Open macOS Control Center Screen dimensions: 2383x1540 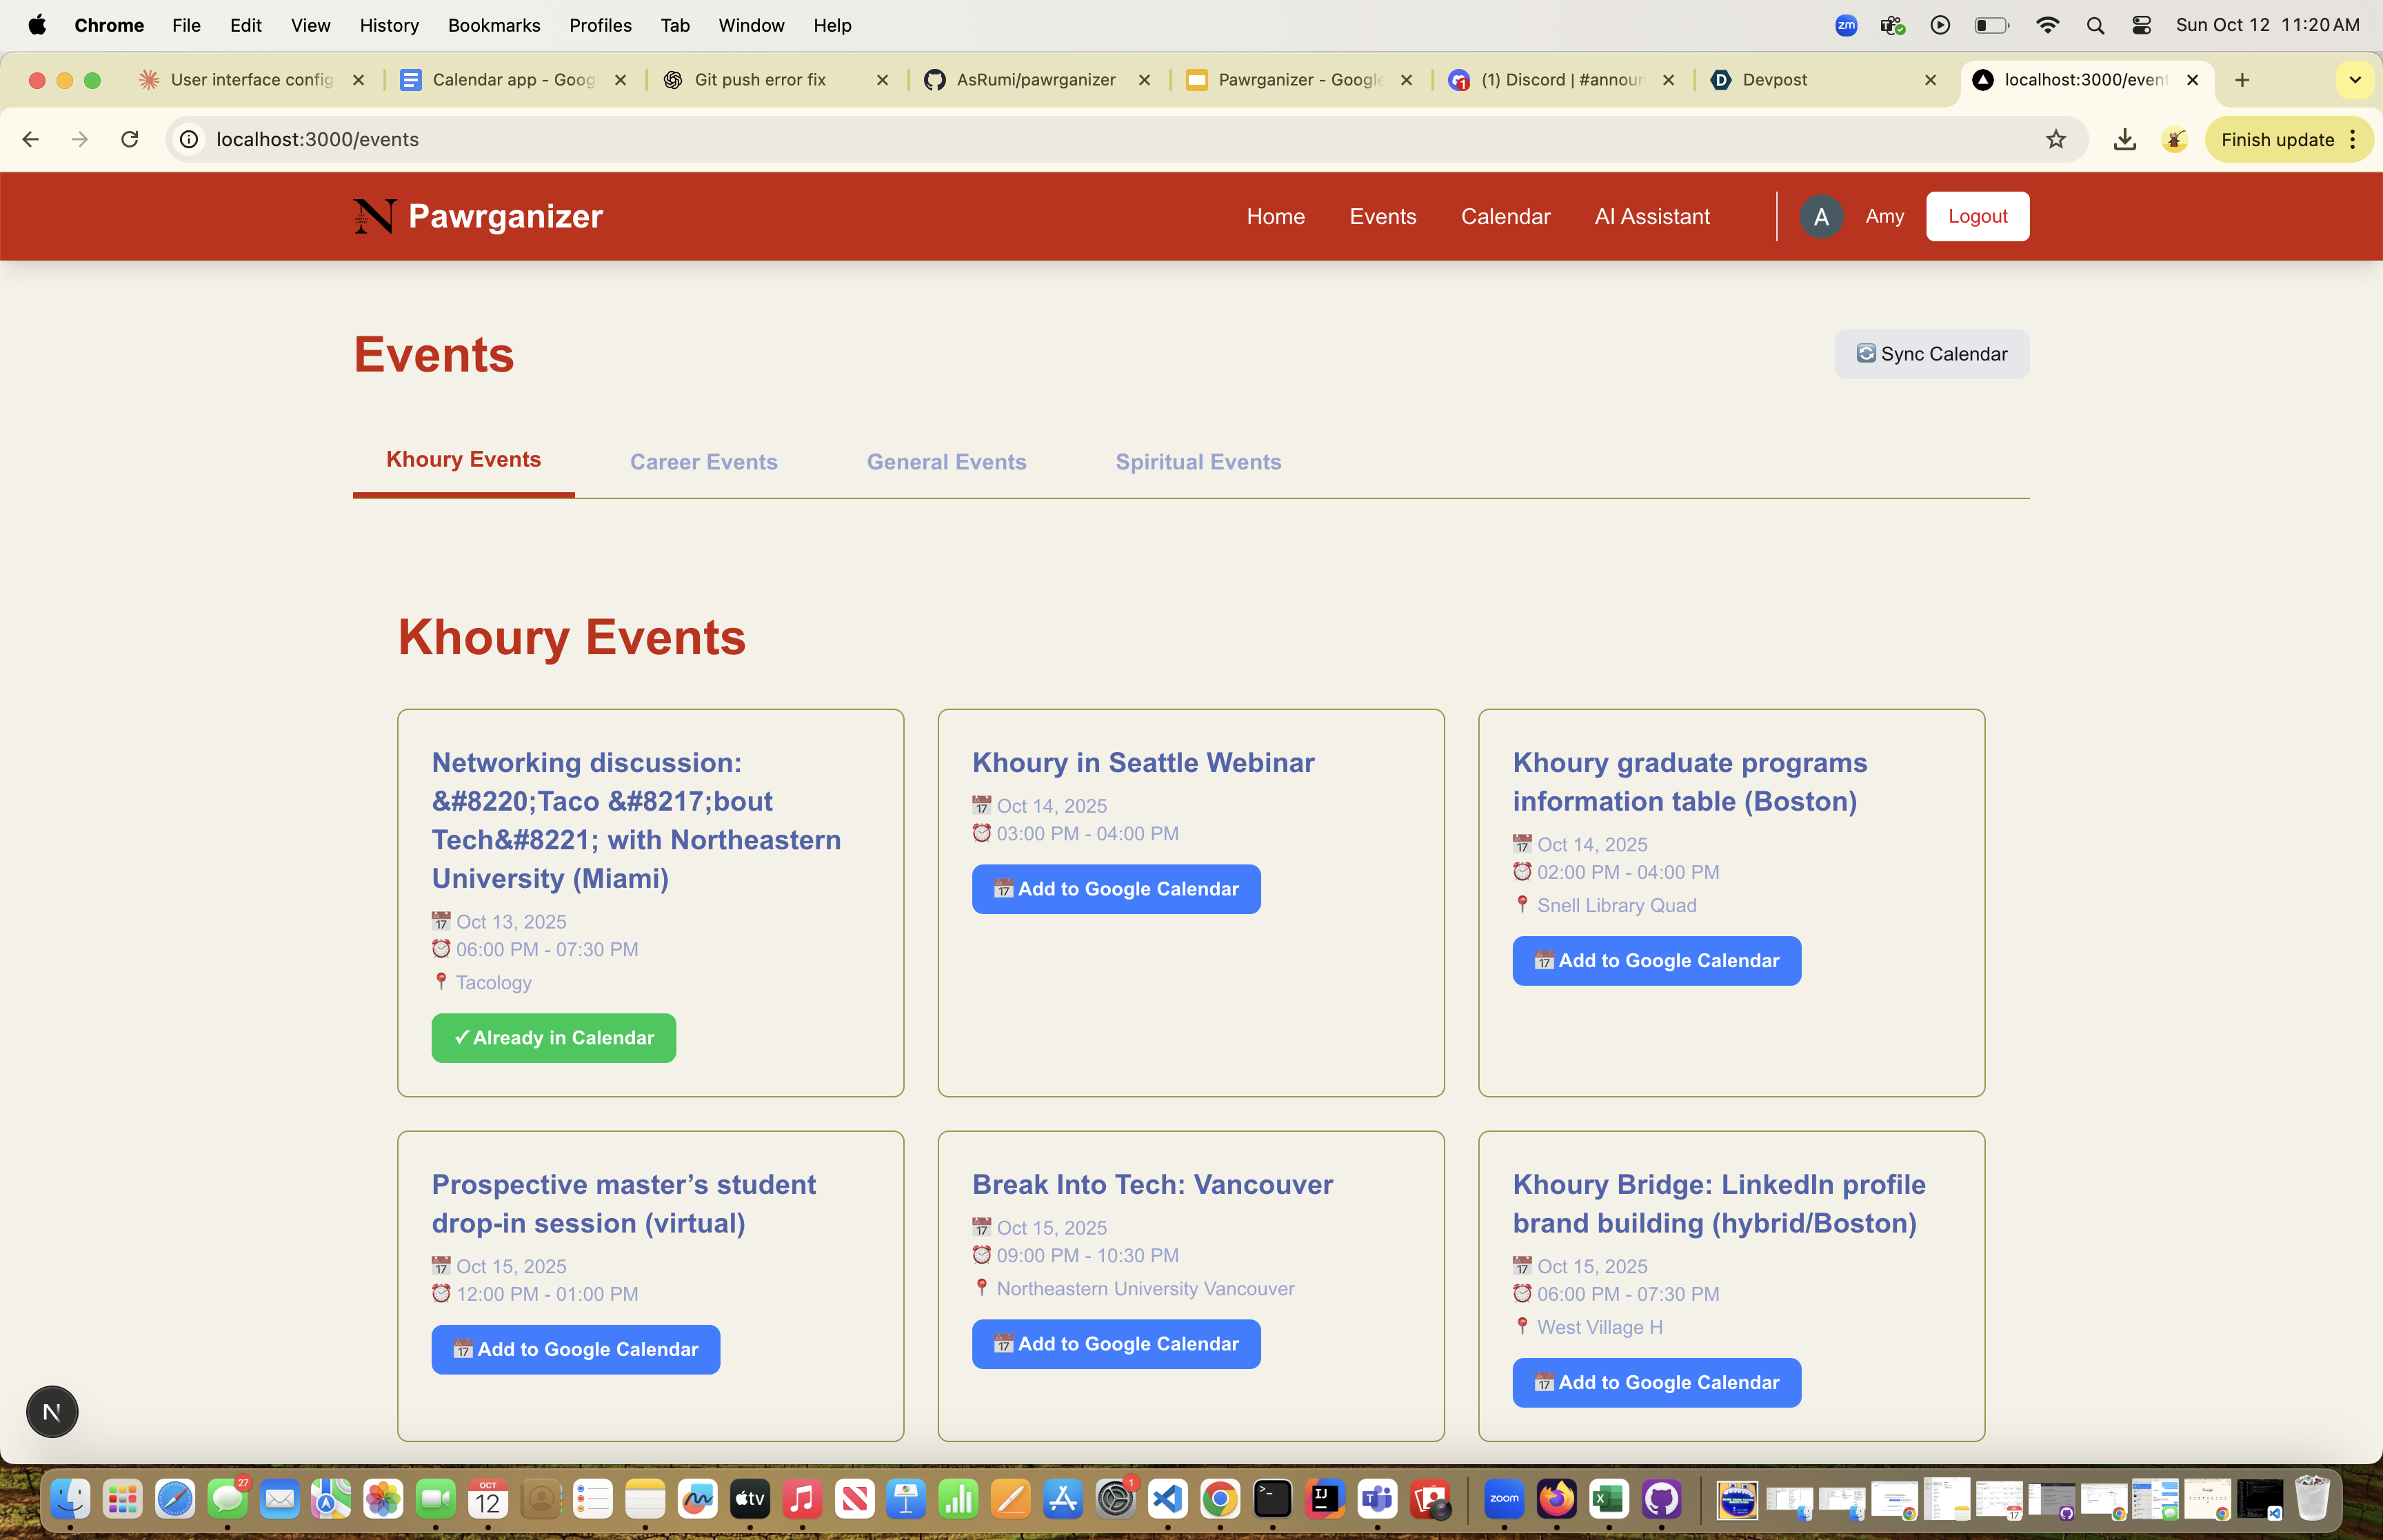(2141, 25)
